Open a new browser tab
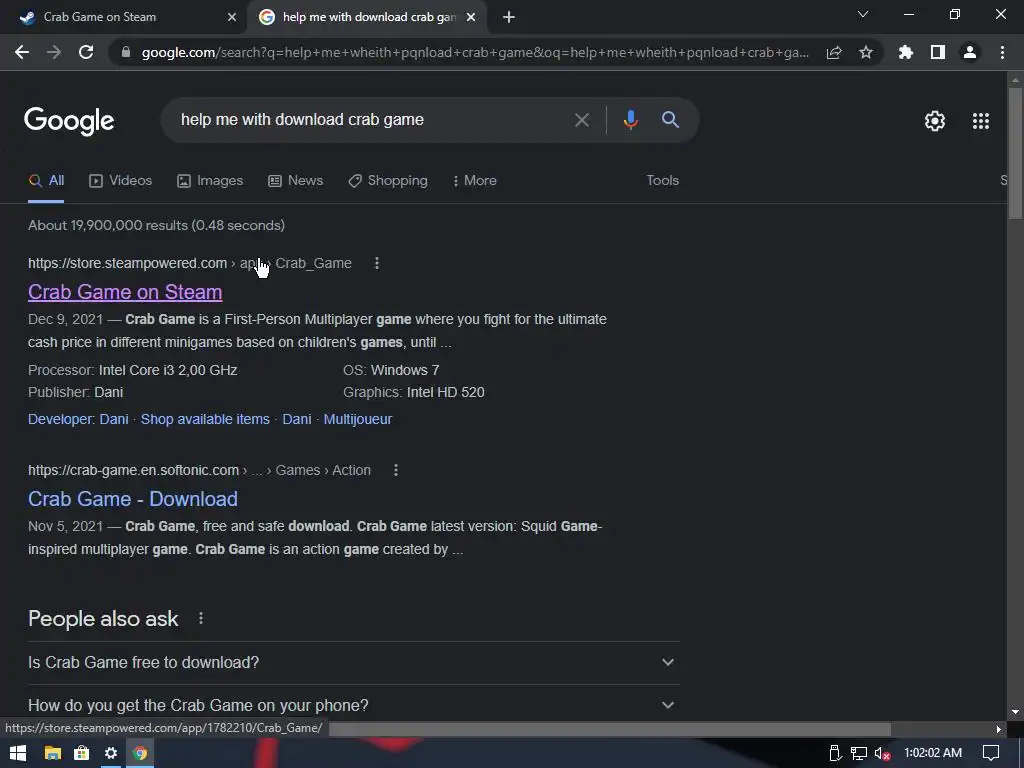This screenshot has width=1024, height=768. tap(509, 18)
